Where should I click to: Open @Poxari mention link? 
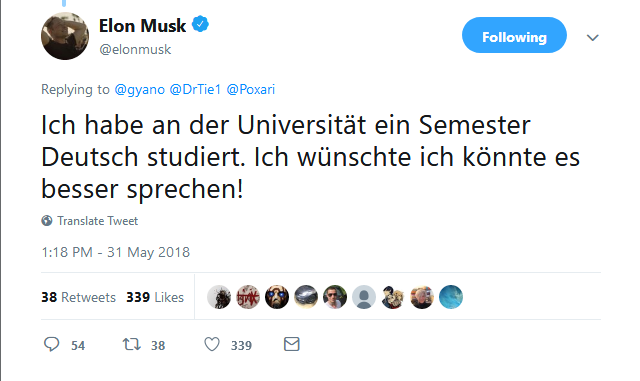coord(251,89)
